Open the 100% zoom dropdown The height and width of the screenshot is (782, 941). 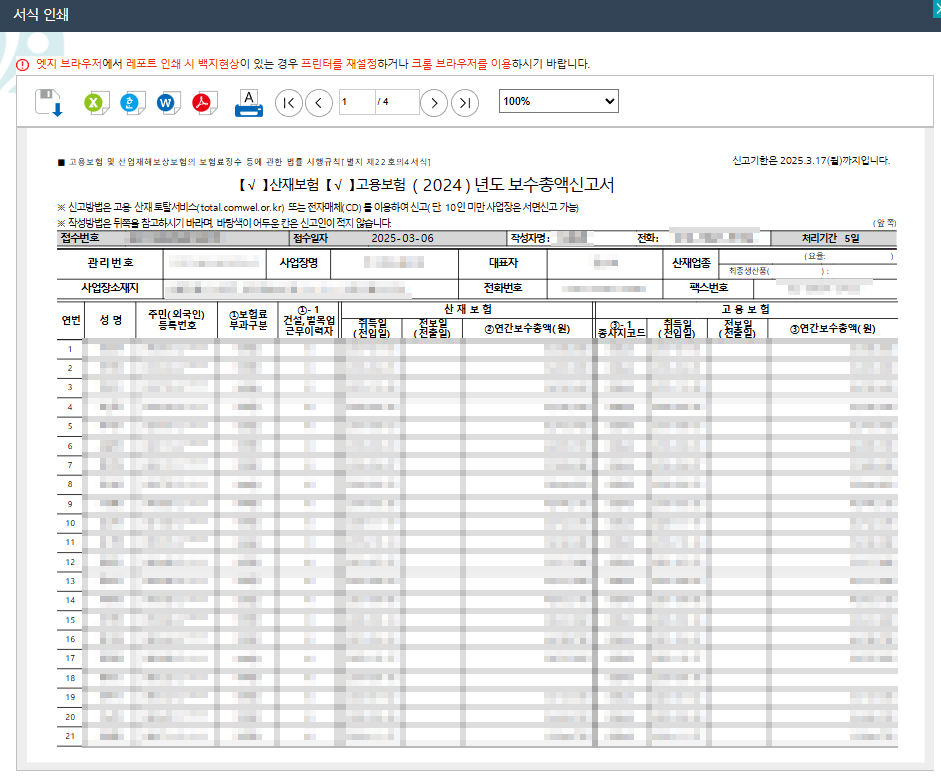click(558, 101)
